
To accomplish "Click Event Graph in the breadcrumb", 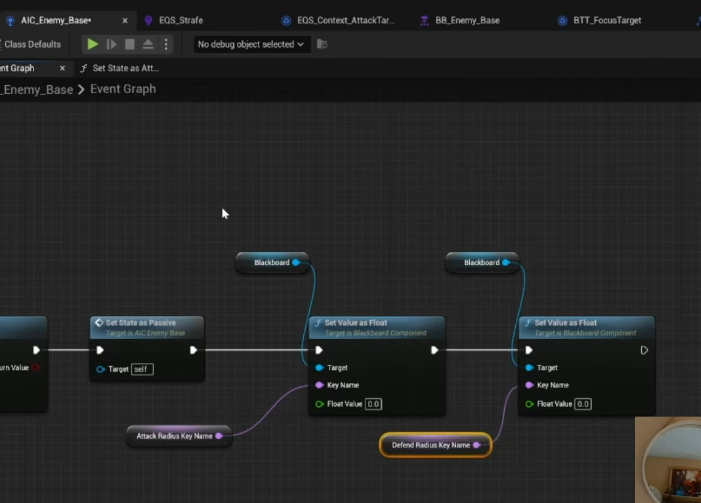I will click(x=124, y=89).
